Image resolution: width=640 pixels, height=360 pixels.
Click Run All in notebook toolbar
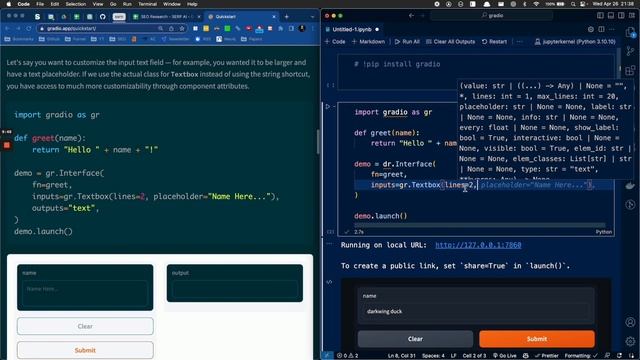pos(407,42)
